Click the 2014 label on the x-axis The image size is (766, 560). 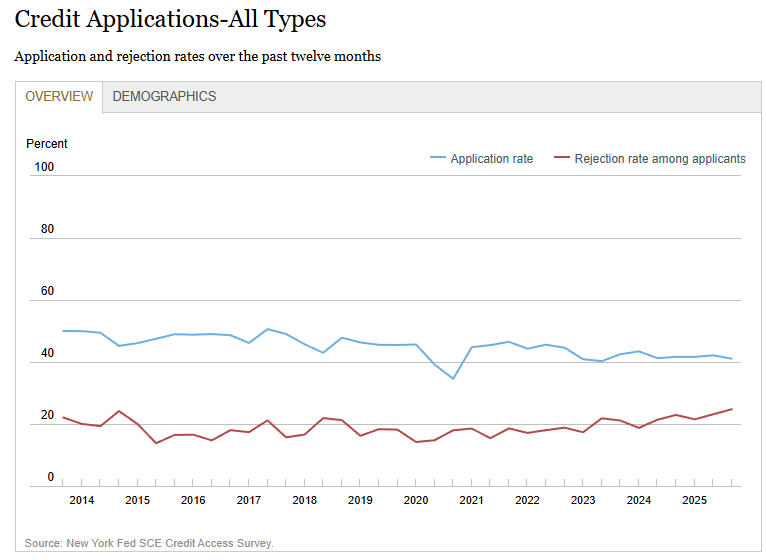(82, 500)
